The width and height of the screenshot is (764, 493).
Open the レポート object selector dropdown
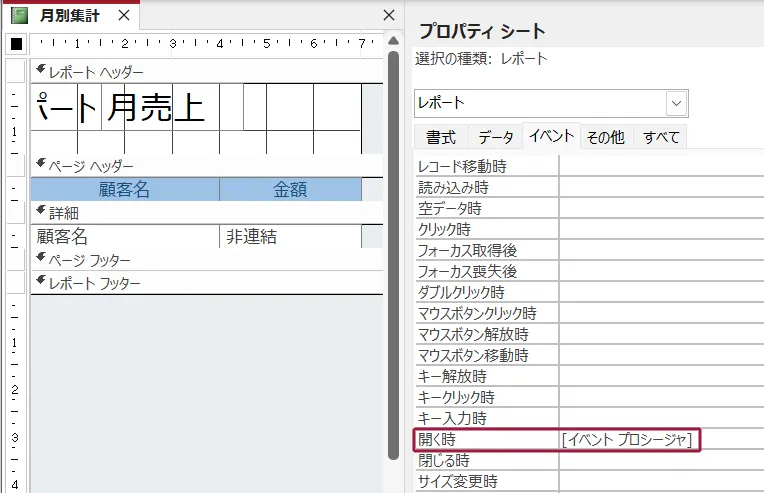click(677, 103)
